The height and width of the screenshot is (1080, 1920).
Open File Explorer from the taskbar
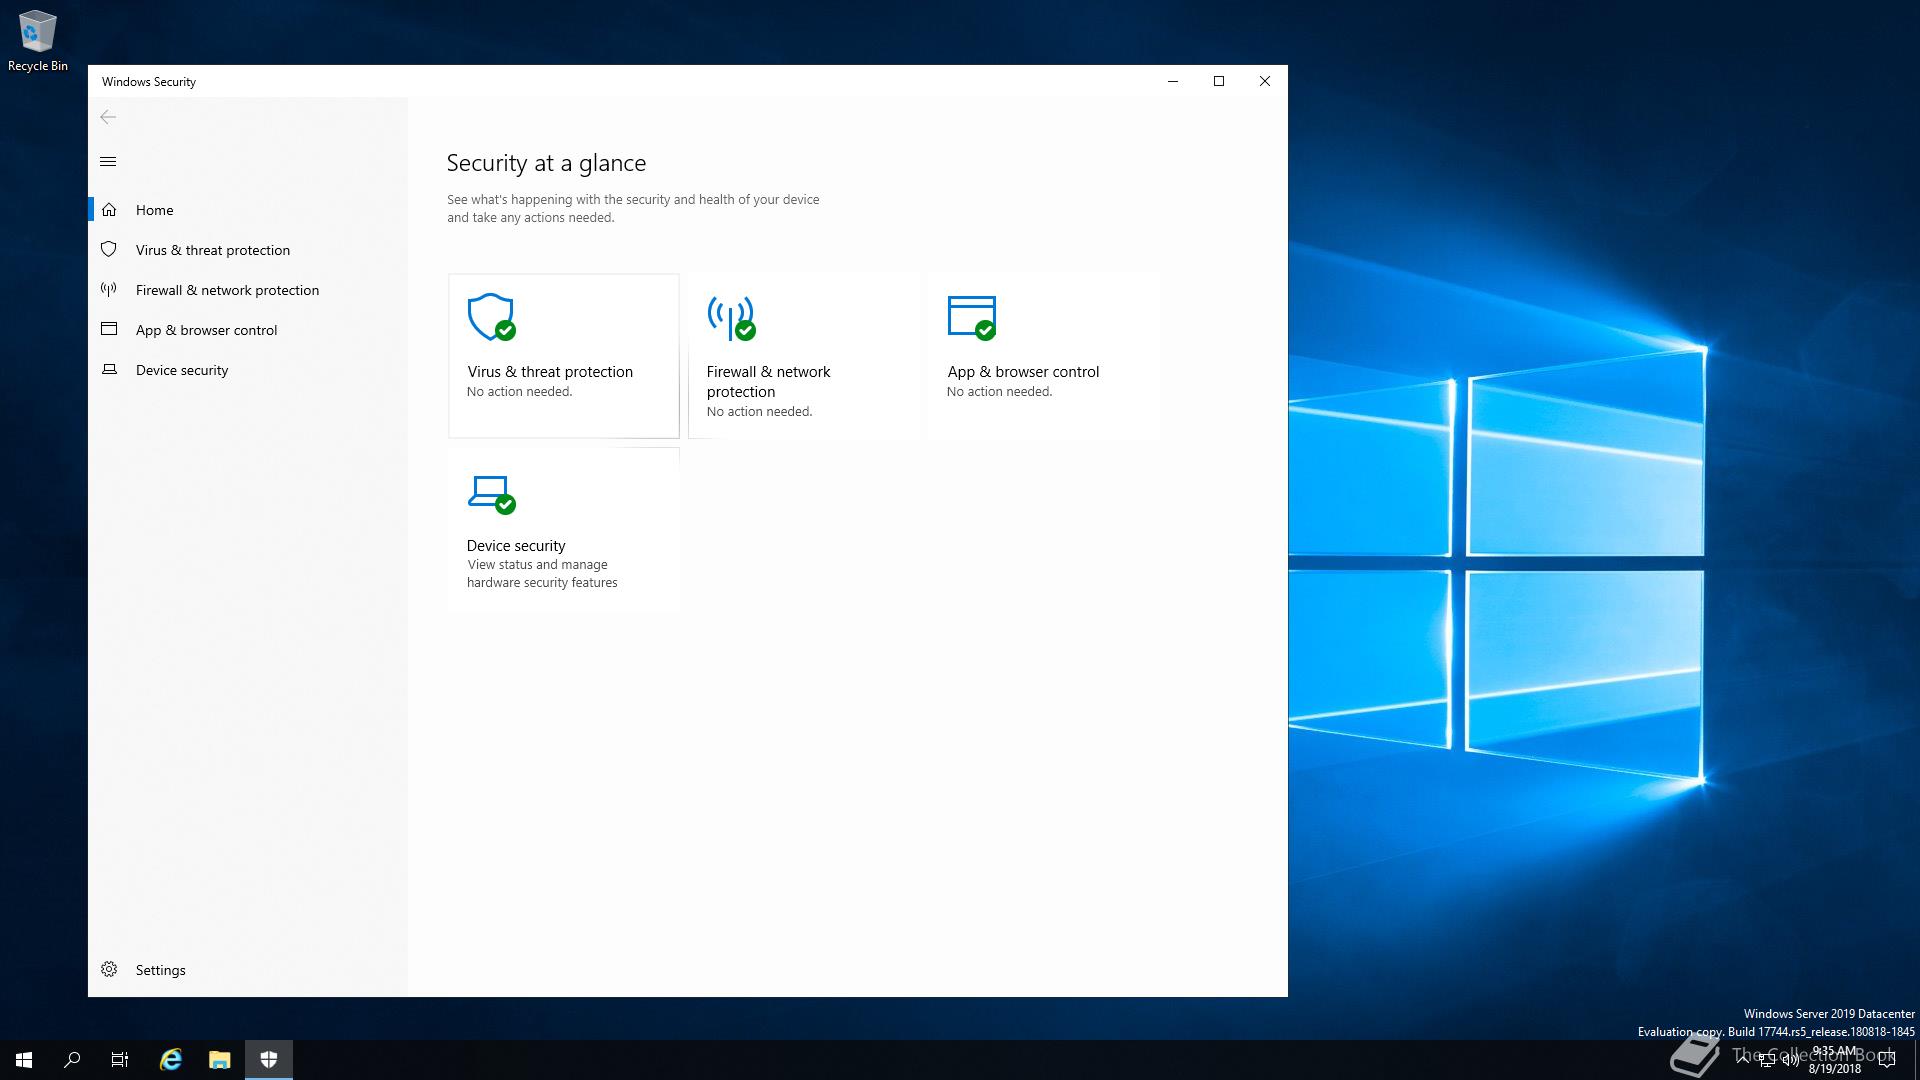219,1060
